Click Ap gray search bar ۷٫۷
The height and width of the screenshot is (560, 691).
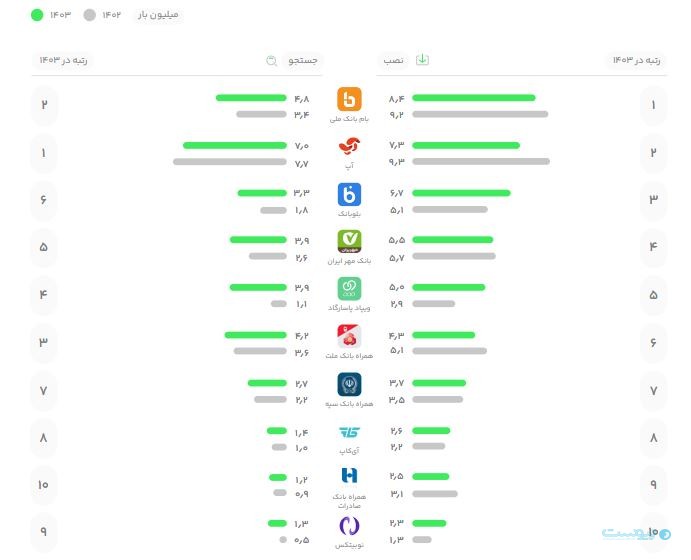click(230, 162)
